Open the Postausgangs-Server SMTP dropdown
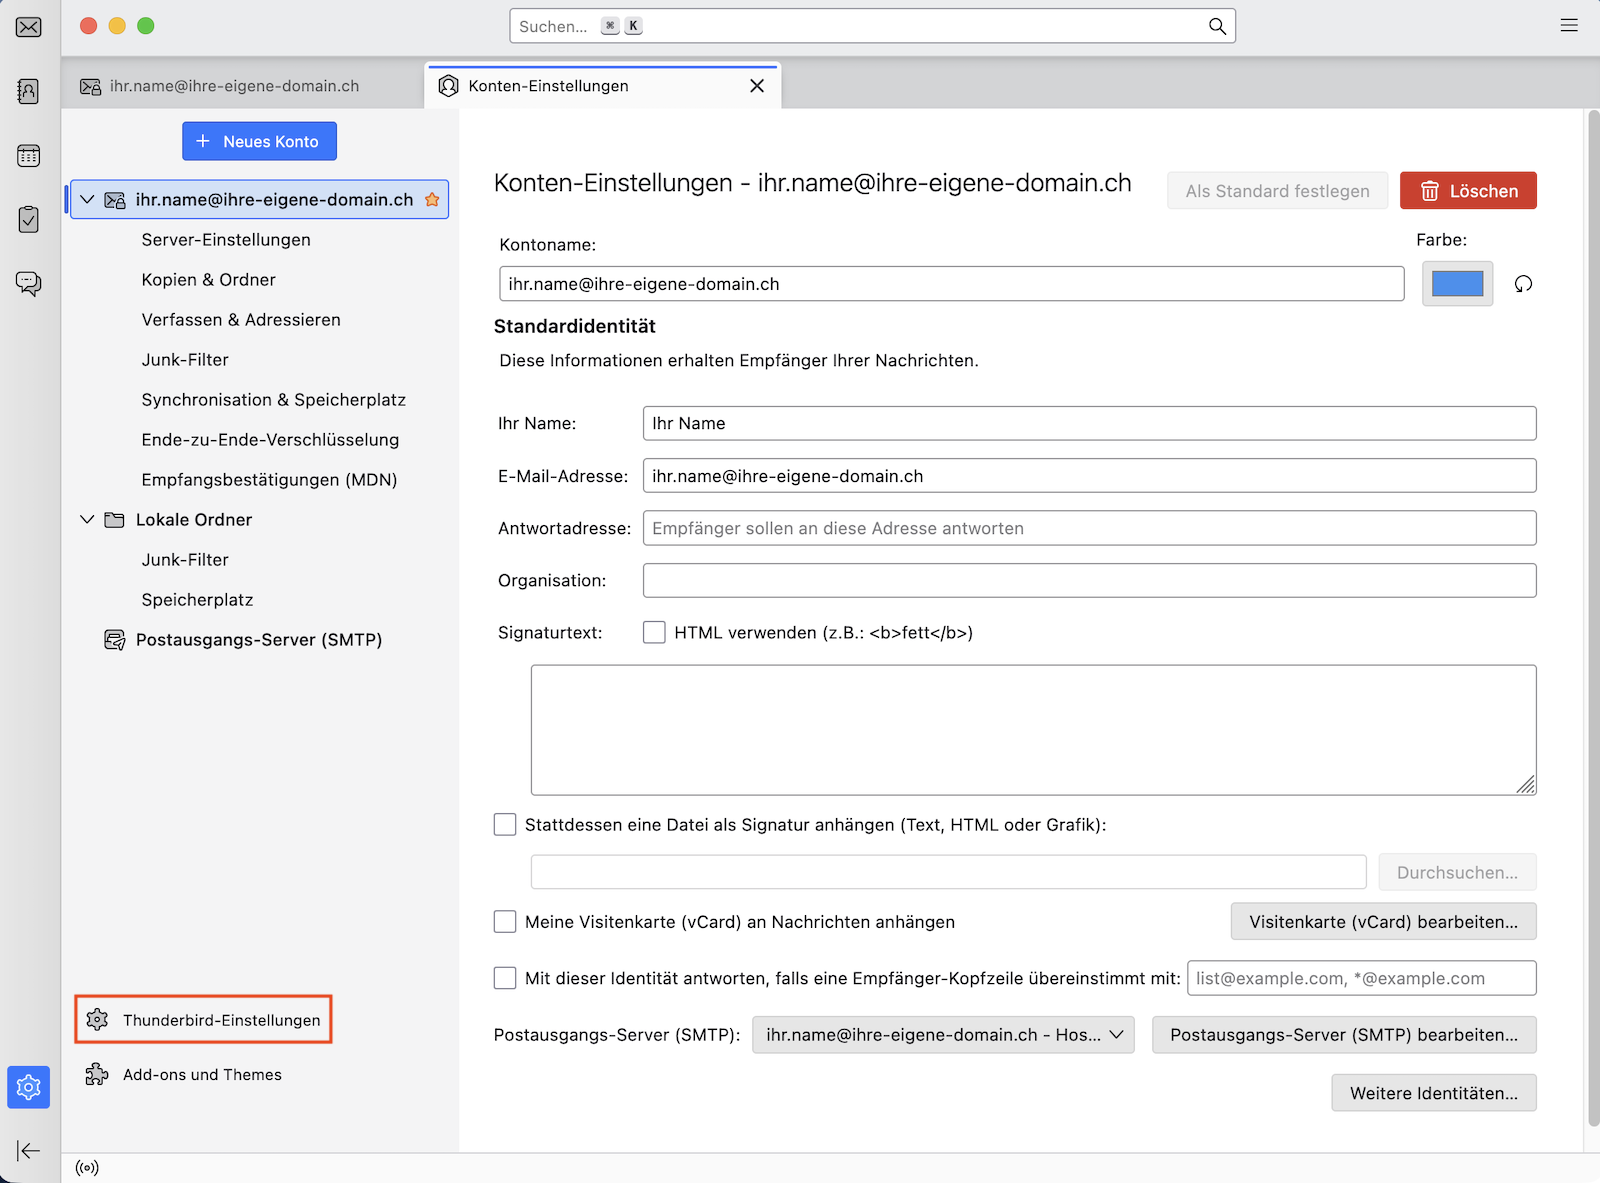Image resolution: width=1600 pixels, height=1183 pixels. coord(943,1035)
